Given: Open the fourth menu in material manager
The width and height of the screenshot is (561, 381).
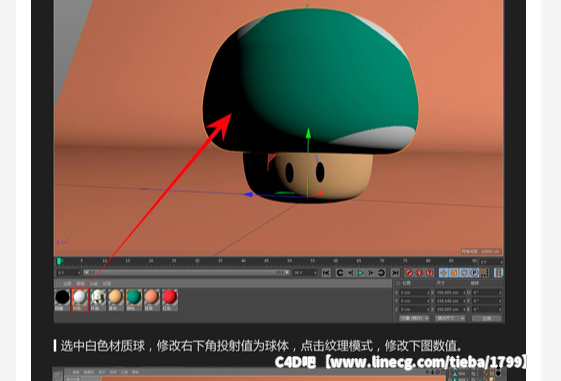Looking at the screenshot, I should (107, 284).
